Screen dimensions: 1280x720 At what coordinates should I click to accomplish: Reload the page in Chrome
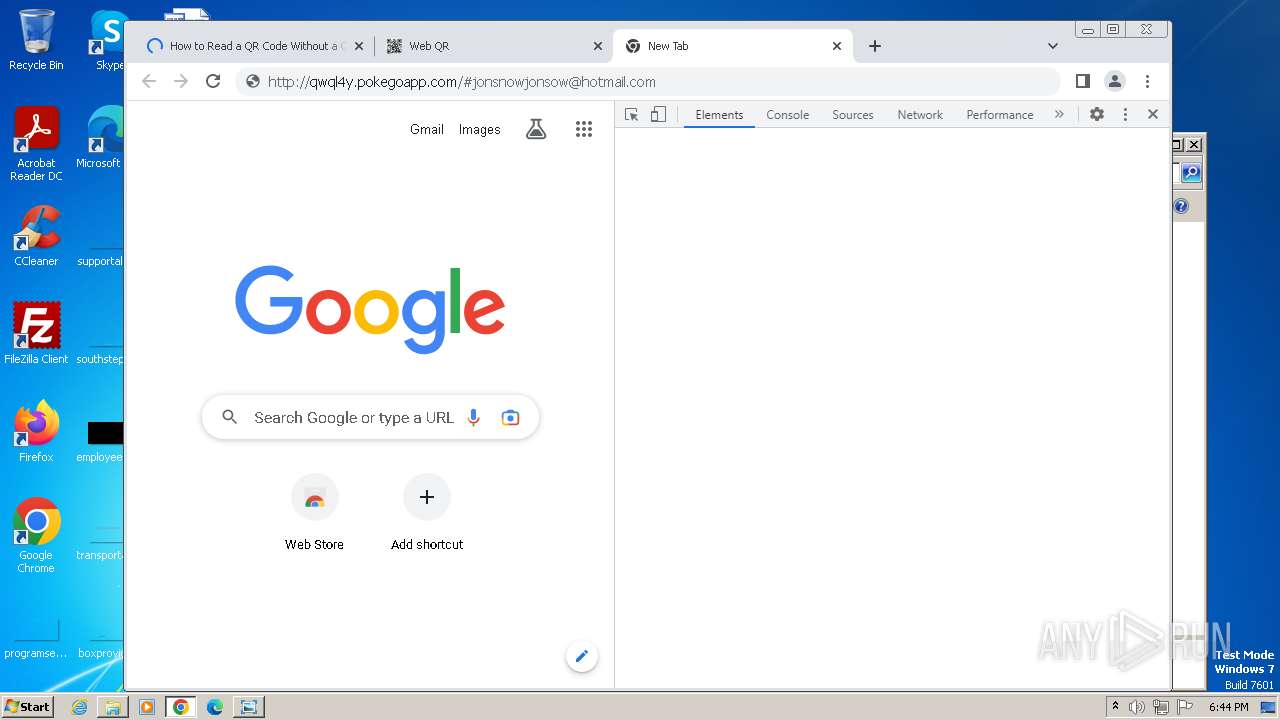[x=213, y=81]
